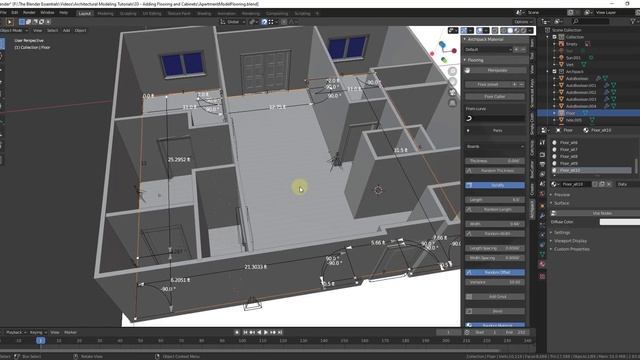Viewport: 640px width, 360px height.
Task: Open the Object Mode dropdown
Action: tap(13, 30)
